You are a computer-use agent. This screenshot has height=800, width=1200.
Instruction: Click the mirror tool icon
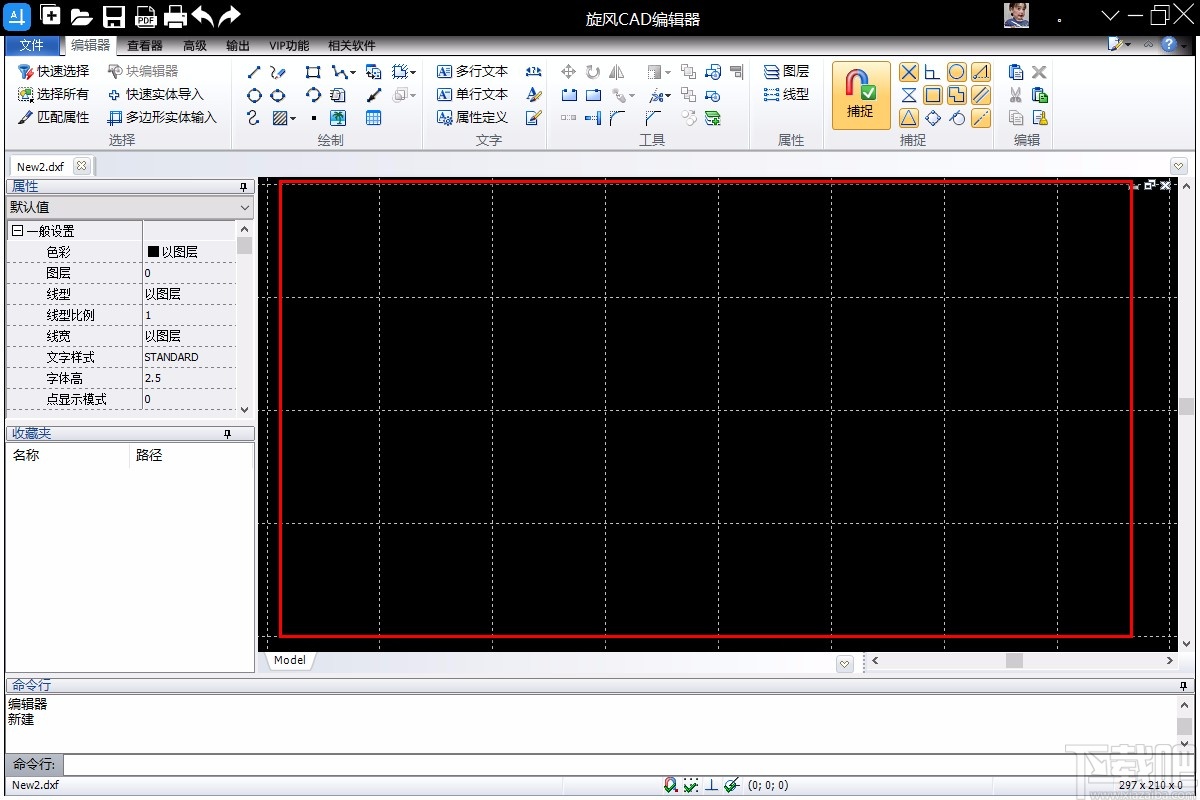(617, 72)
